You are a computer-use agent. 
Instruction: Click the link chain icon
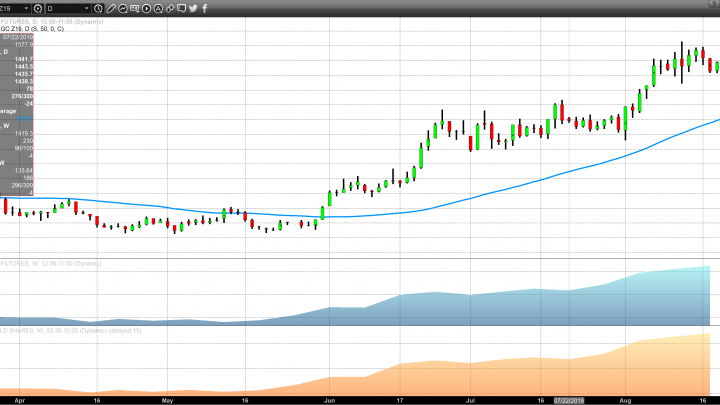(170, 8)
